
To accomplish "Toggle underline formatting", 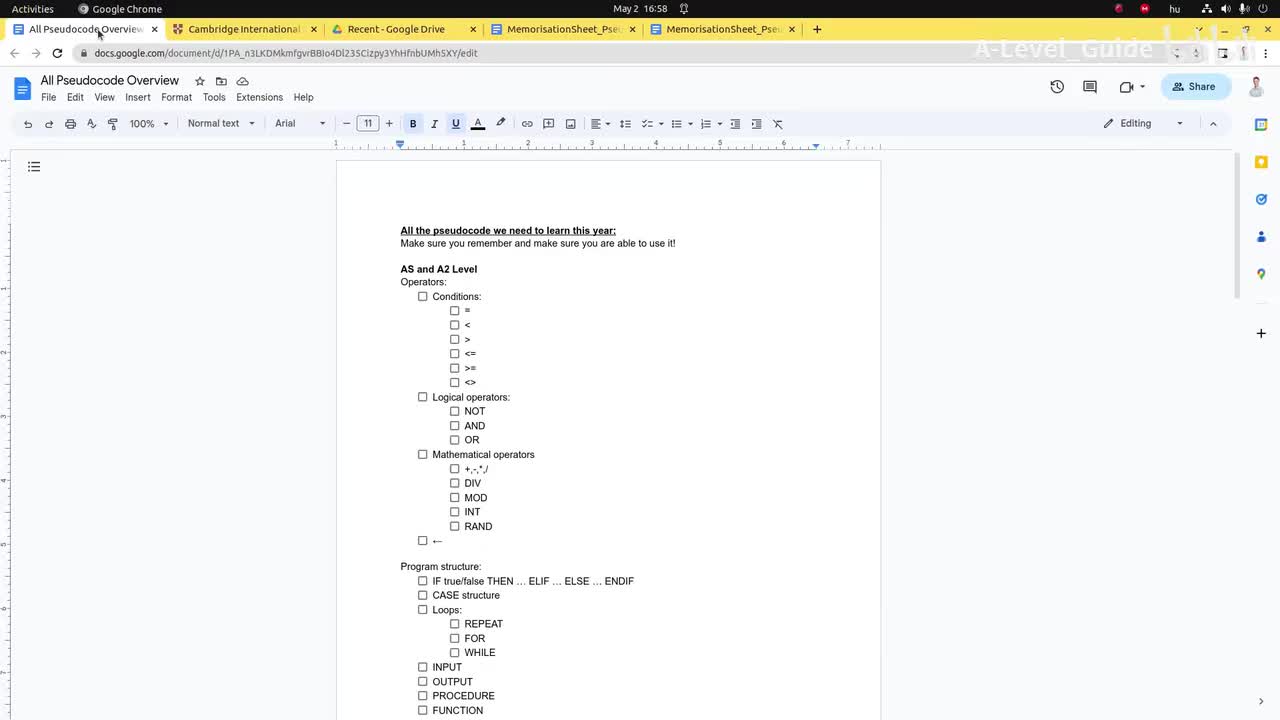I will (x=456, y=124).
